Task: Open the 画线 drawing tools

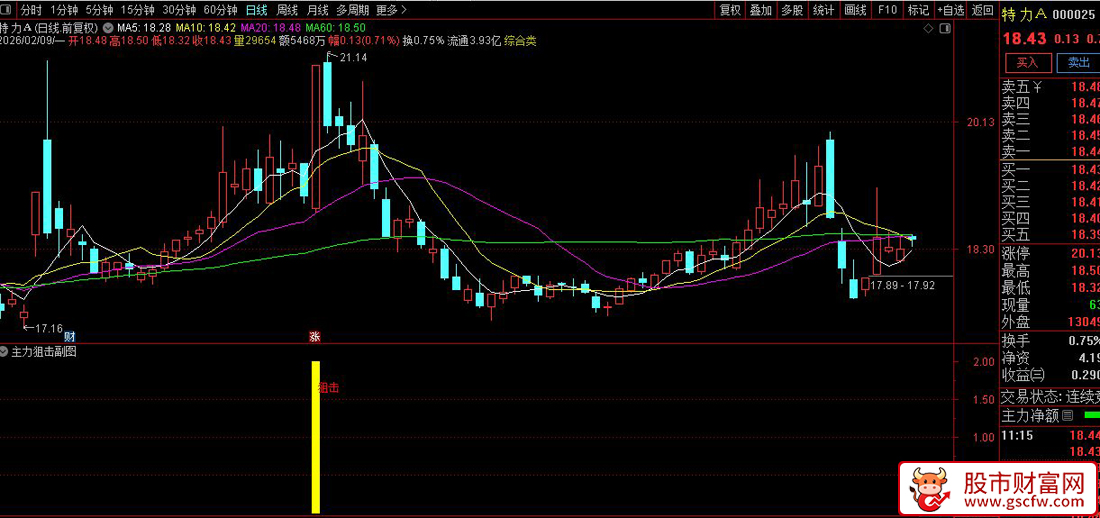Action: tap(855, 10)
